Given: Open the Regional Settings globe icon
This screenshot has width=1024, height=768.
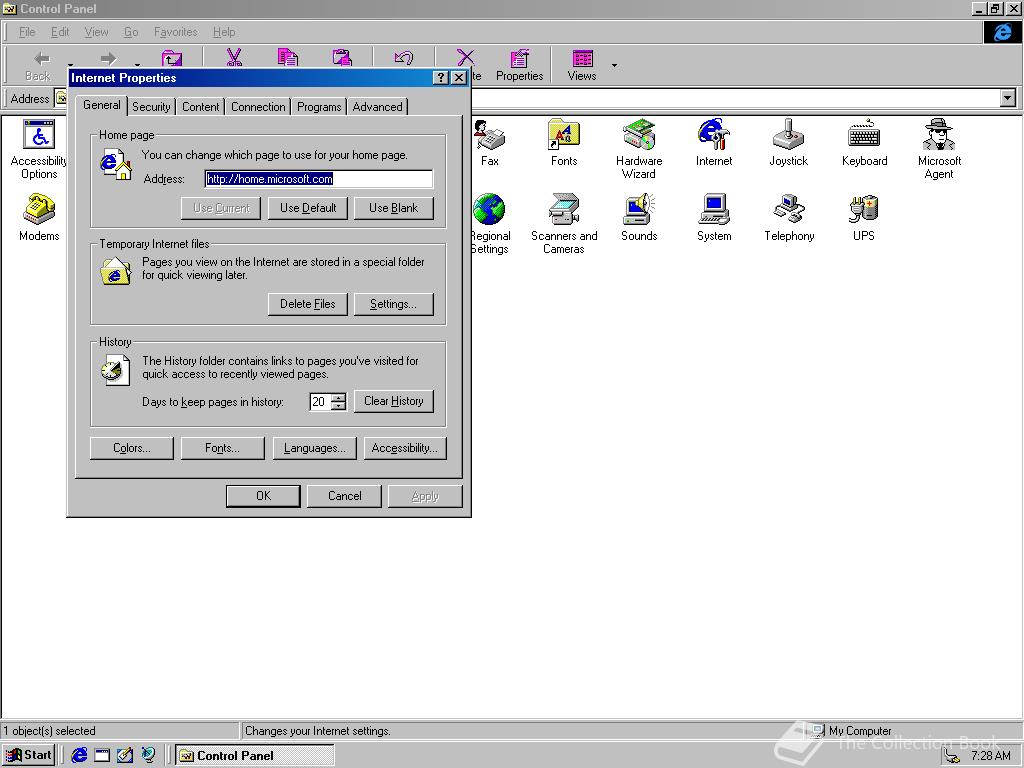Looking at the screenshot, I should (490, 224).
